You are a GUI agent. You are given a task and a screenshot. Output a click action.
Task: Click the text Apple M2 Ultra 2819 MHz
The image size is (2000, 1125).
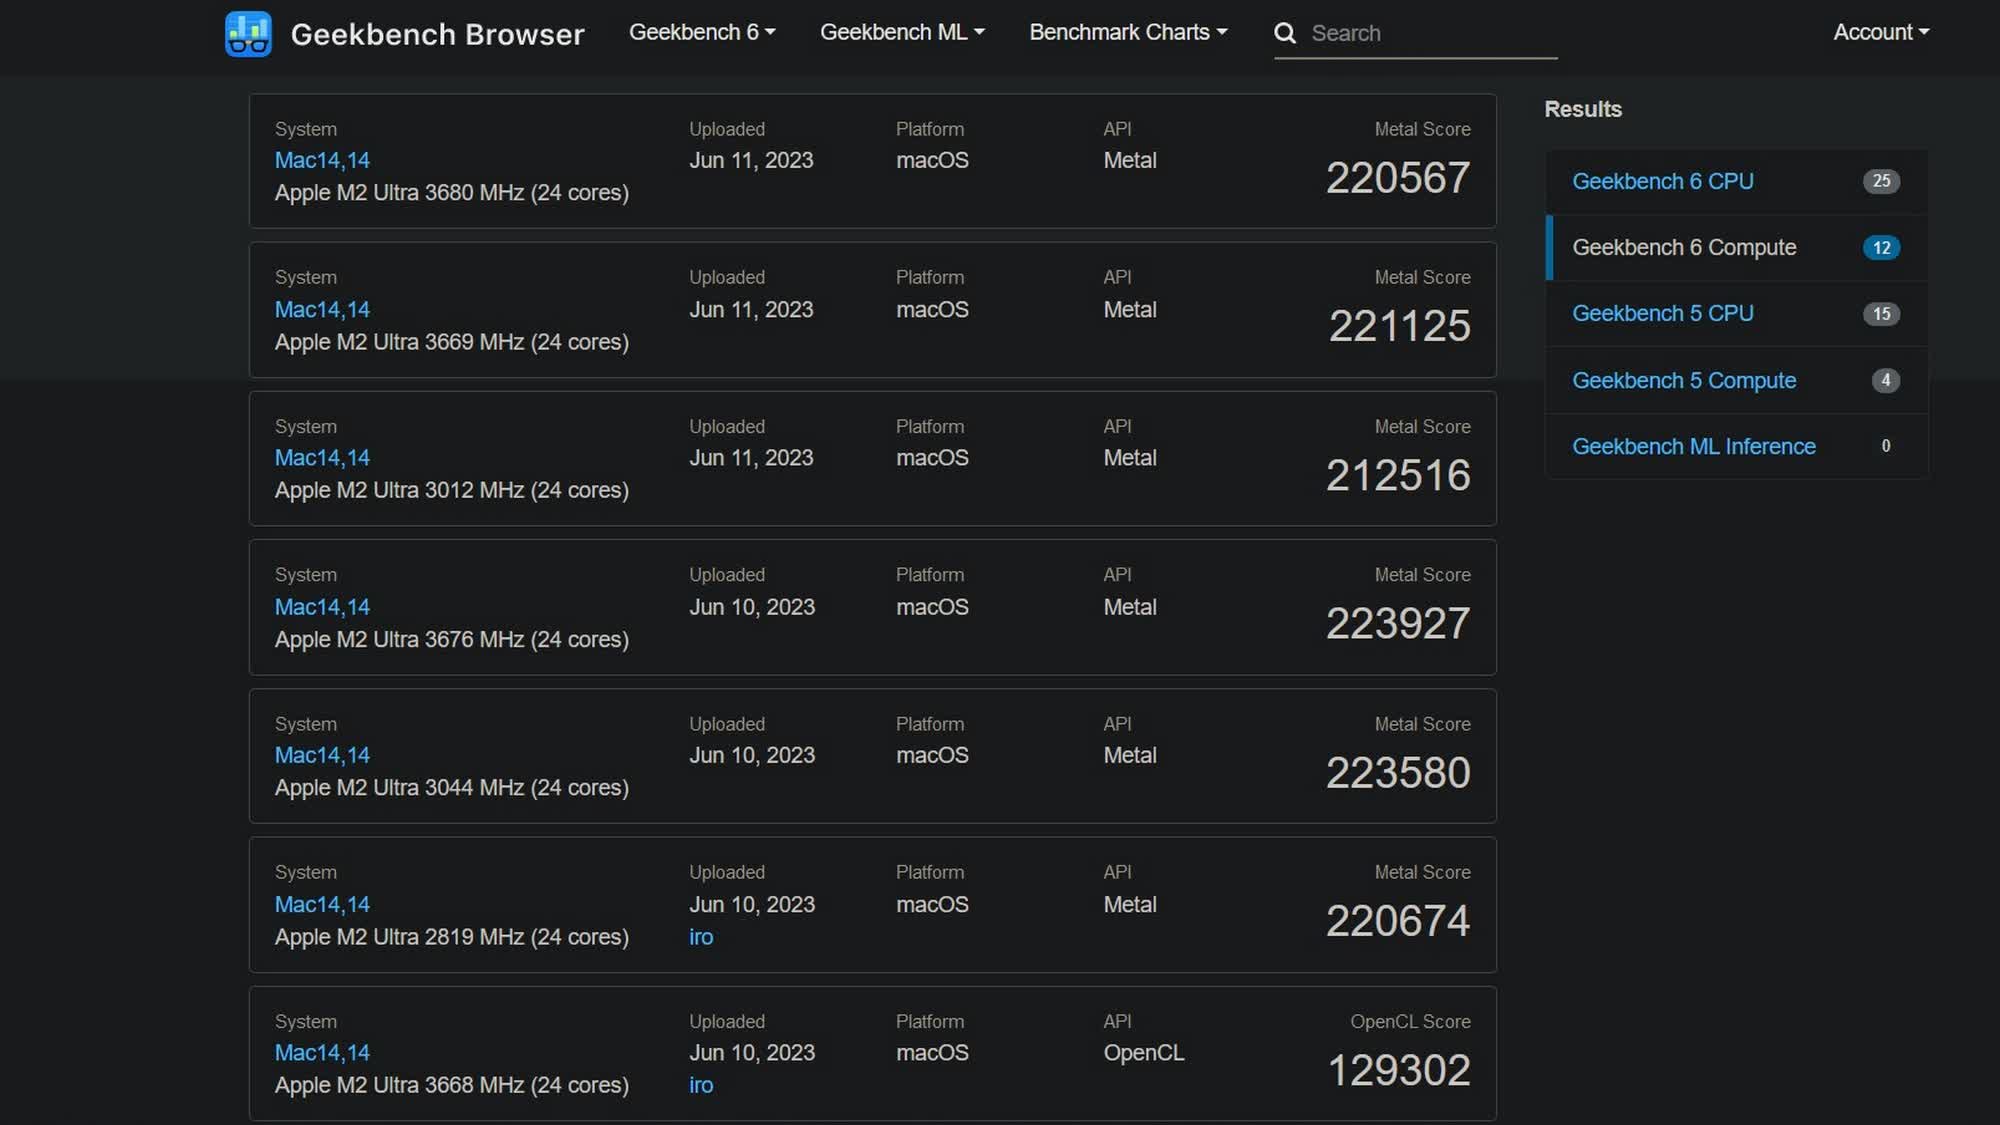point(399,937)
